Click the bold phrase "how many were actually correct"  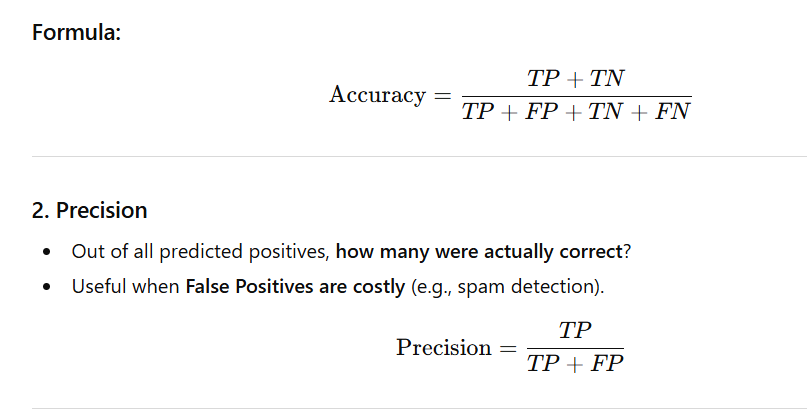pos(478,251)
